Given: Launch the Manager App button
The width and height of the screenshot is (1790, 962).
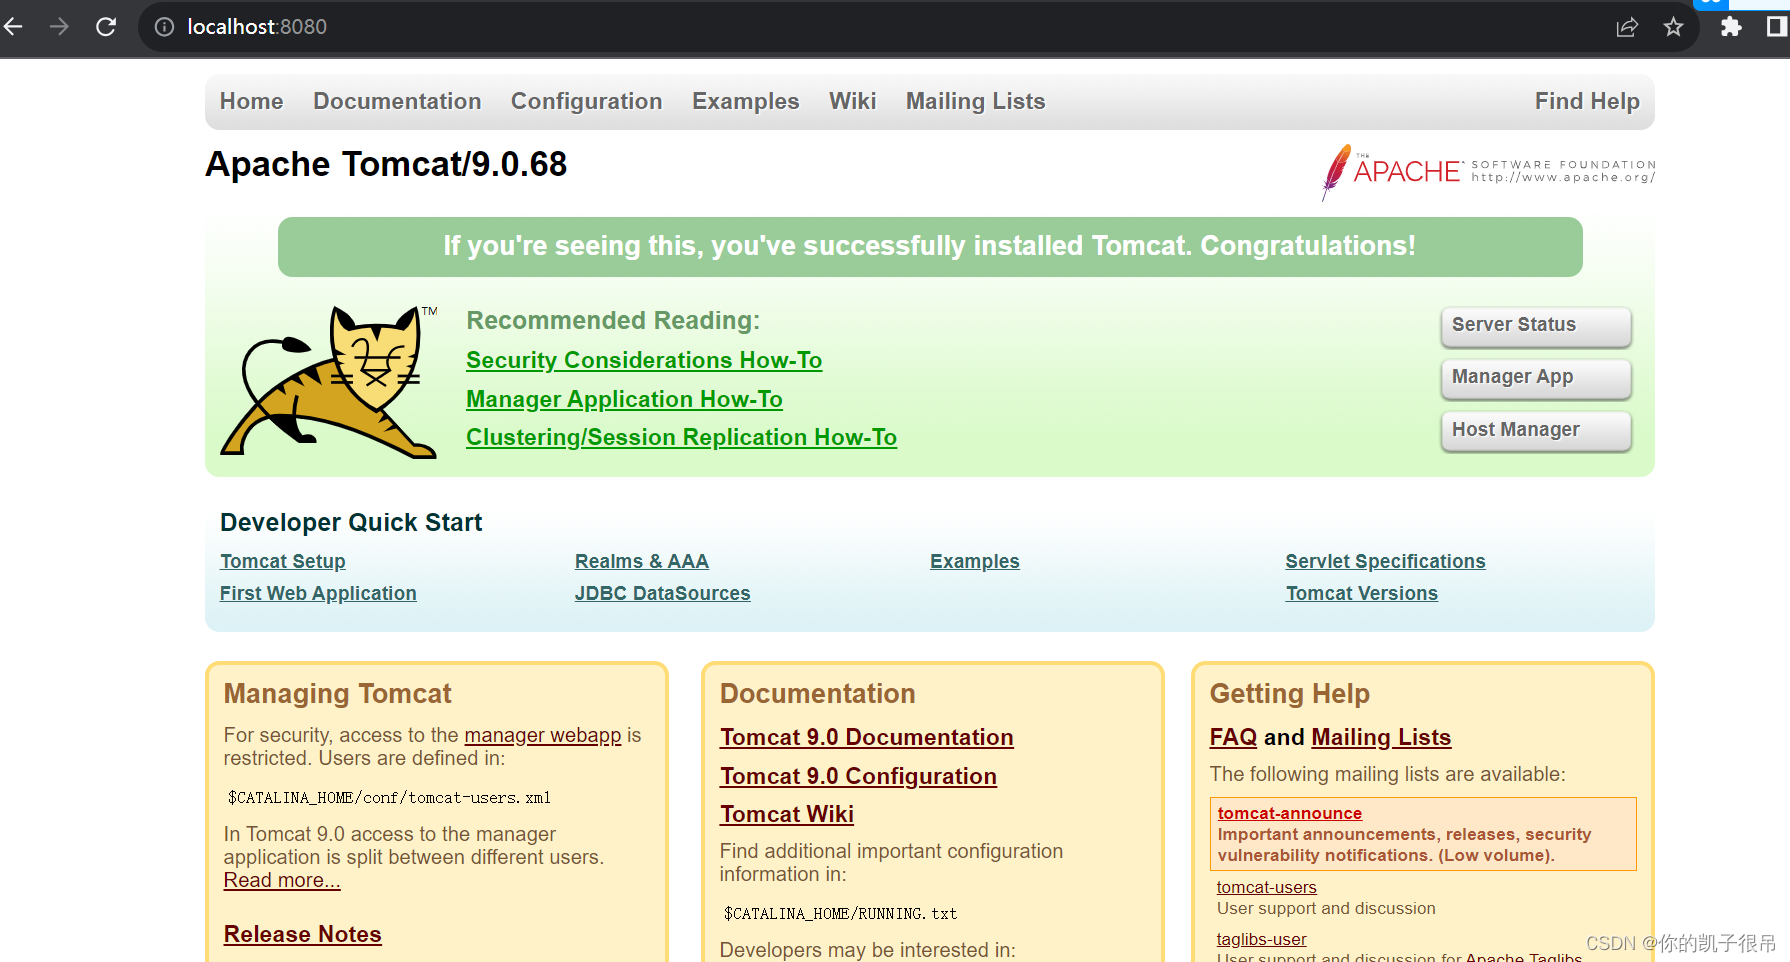Looking at the screenshot, I should click(1536, 378).
